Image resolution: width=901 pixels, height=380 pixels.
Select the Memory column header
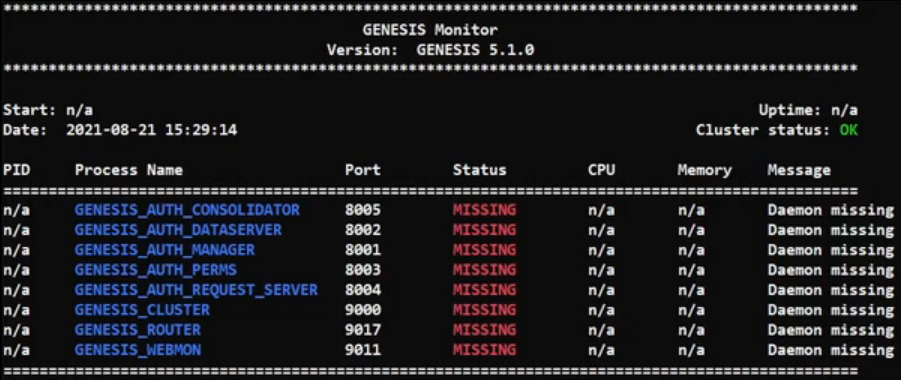[704, 170]
